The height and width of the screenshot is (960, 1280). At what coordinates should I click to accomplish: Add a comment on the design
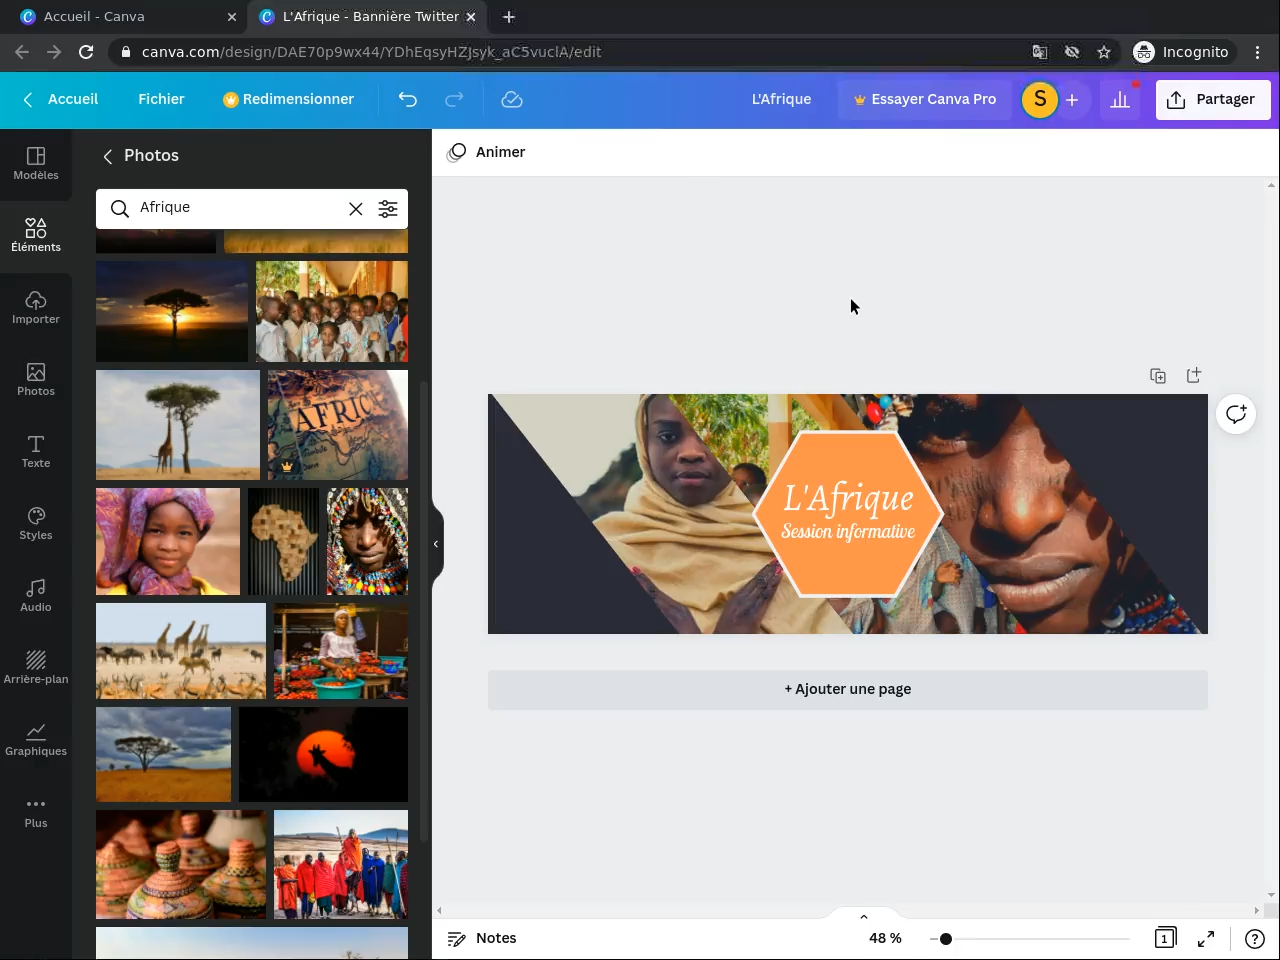coord(1236,414)
